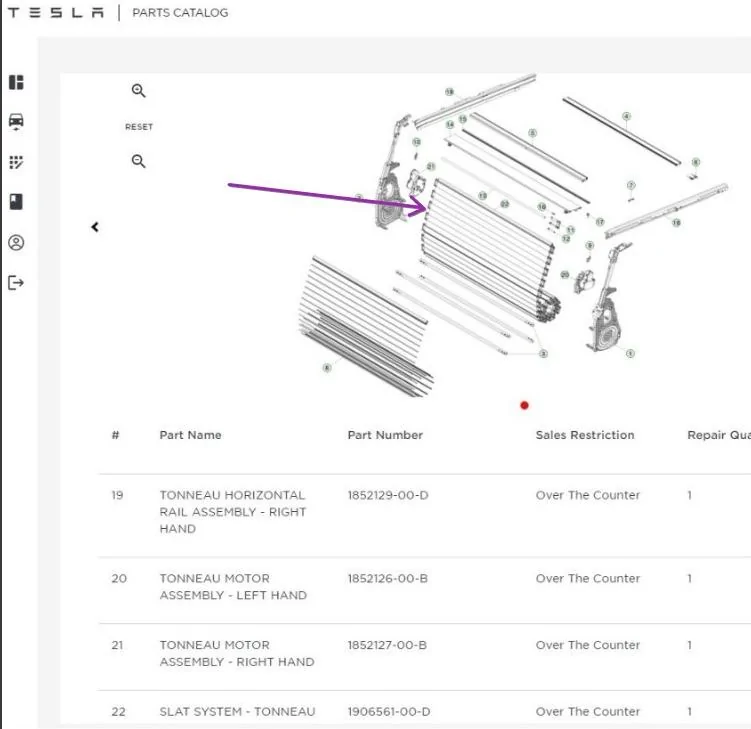
Task: Click part number 1852129-00-D
Action: pyautogui.click(x=388, y=495)
